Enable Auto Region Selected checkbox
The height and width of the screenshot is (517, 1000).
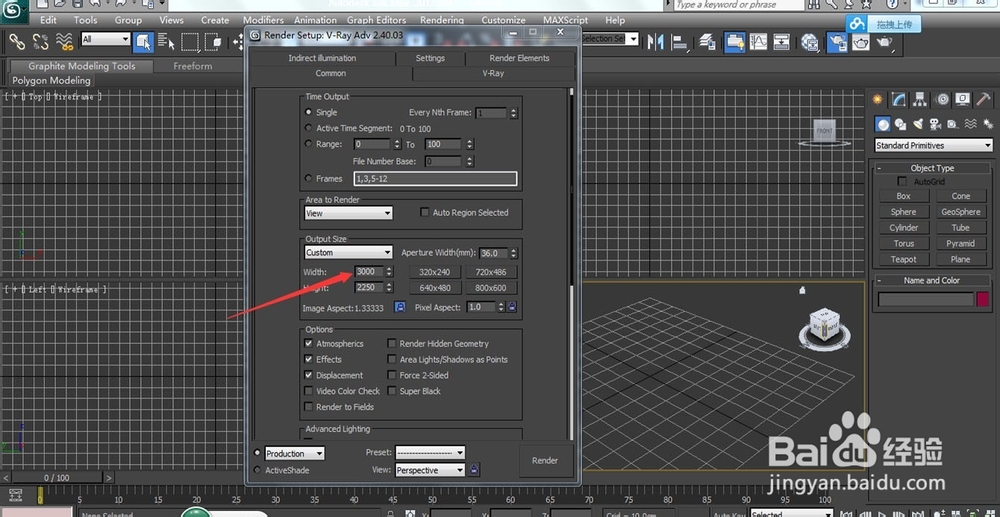coord(425,212)
